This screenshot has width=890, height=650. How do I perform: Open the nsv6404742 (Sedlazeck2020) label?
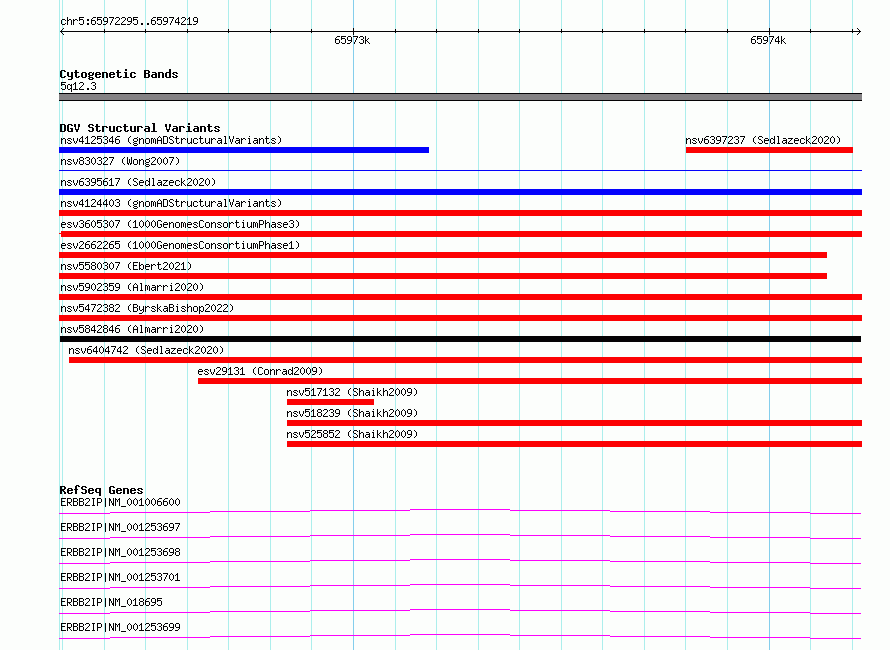coord(146,350)
